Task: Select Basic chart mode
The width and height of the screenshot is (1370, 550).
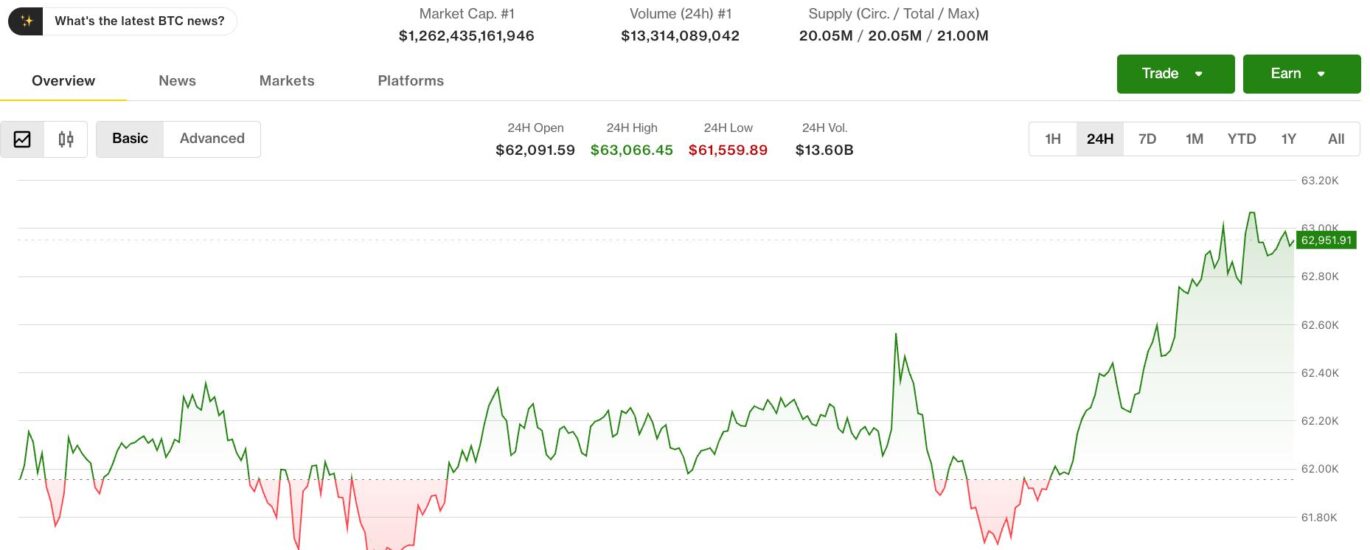Action: 130,139
